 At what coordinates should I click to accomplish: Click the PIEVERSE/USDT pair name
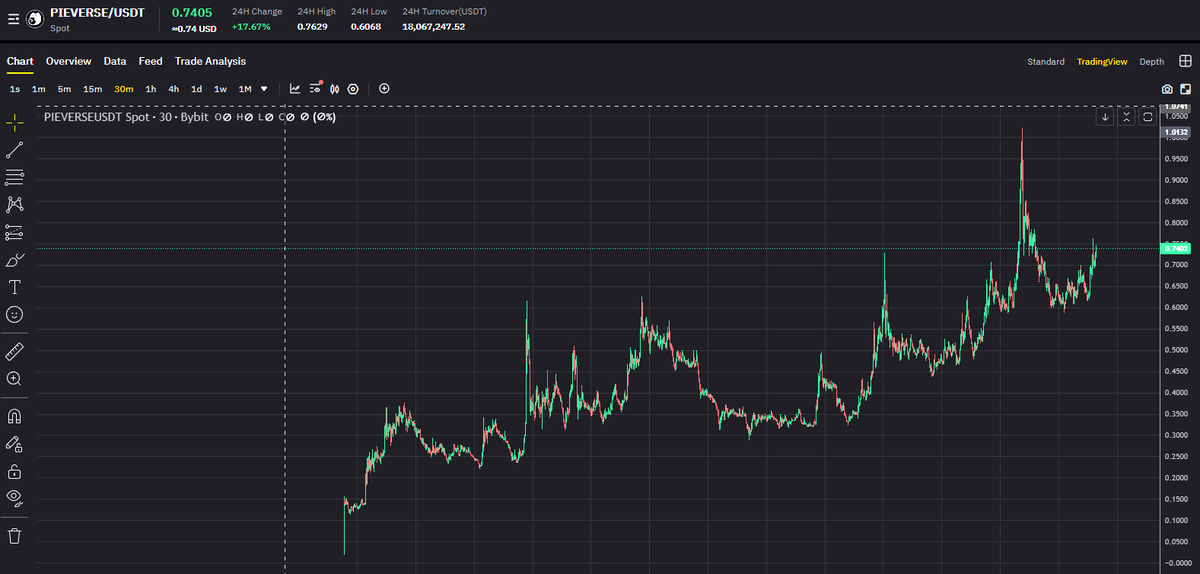pyautogui.click(x=97, y=13)
